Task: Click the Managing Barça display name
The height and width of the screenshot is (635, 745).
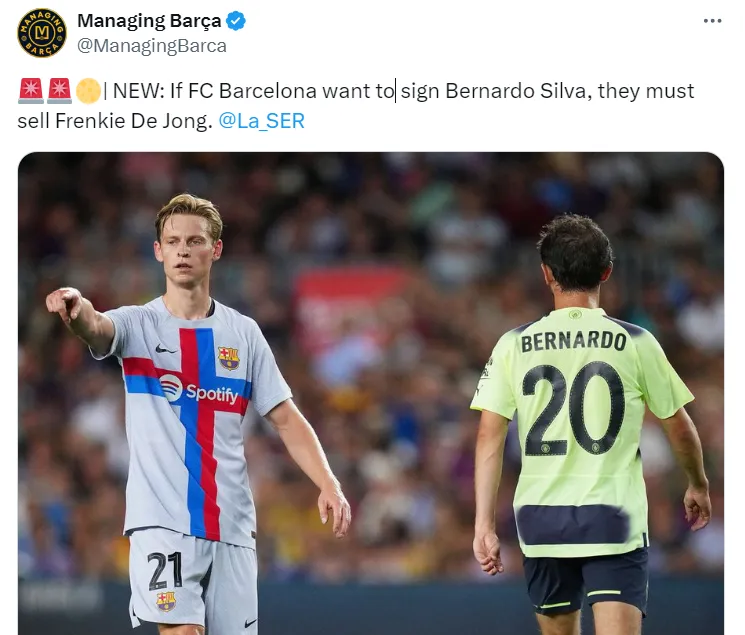Action: pyautogui.click(x=149, y=21)
